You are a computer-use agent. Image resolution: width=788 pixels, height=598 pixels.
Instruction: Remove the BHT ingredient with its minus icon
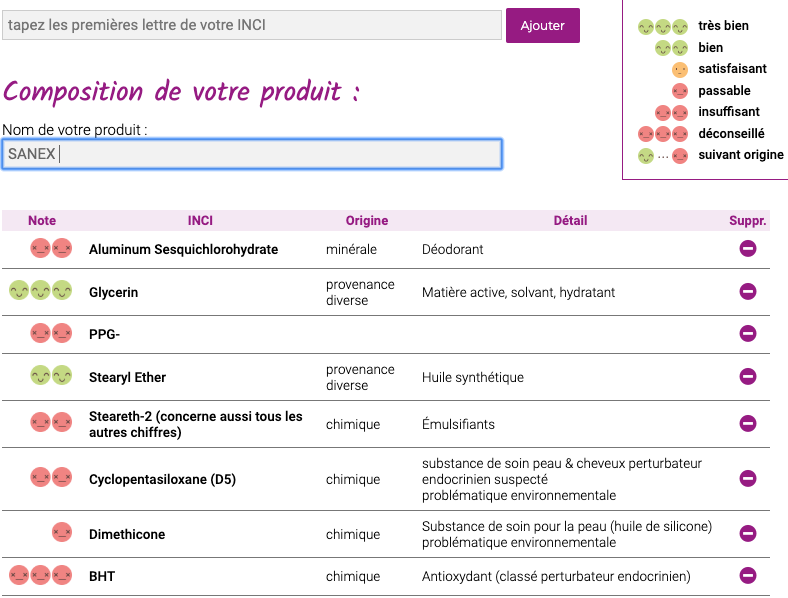[748, 575]
